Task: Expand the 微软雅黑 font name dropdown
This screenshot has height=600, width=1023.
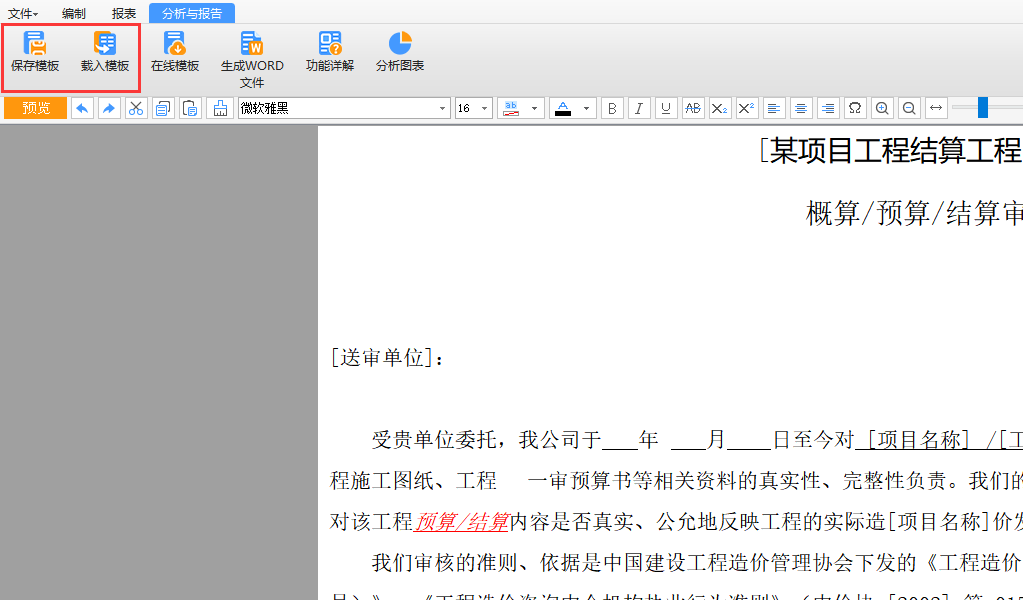Action: pos(443,108)
